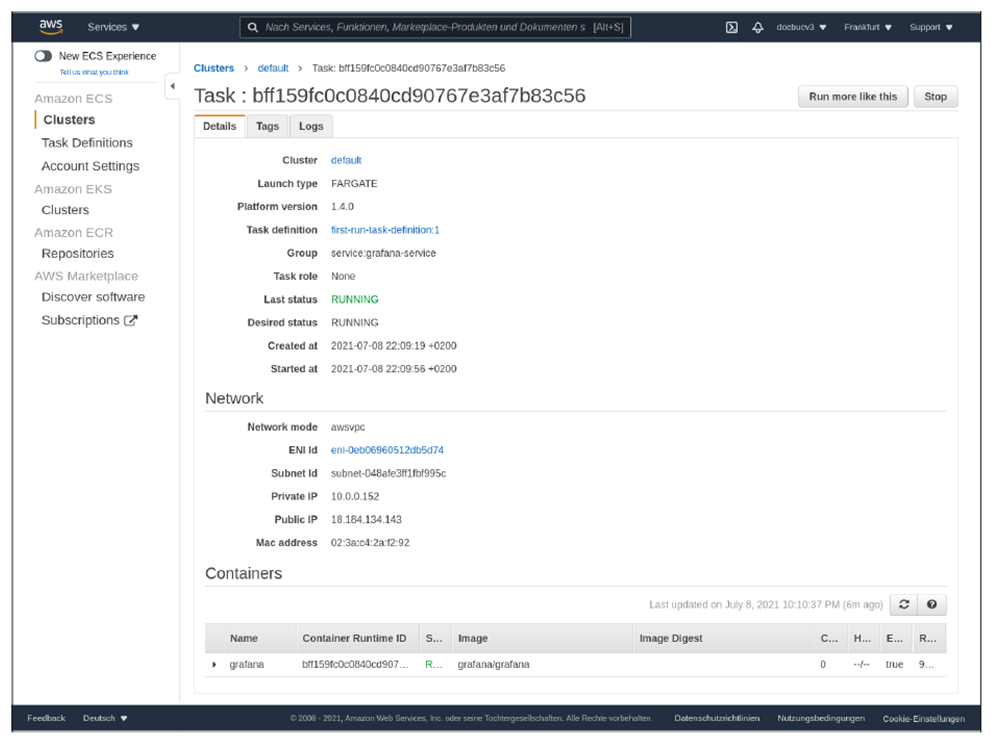This screenshot has width=991, height=741.
Task: Open the default cluster link in details
Action: [346, 161]
